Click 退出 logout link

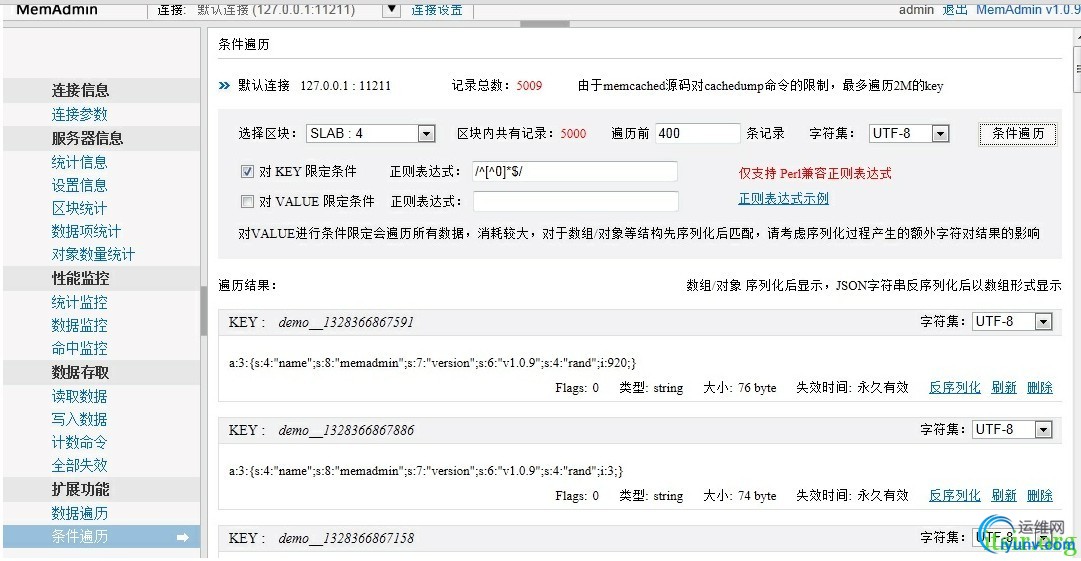point(955,10)
